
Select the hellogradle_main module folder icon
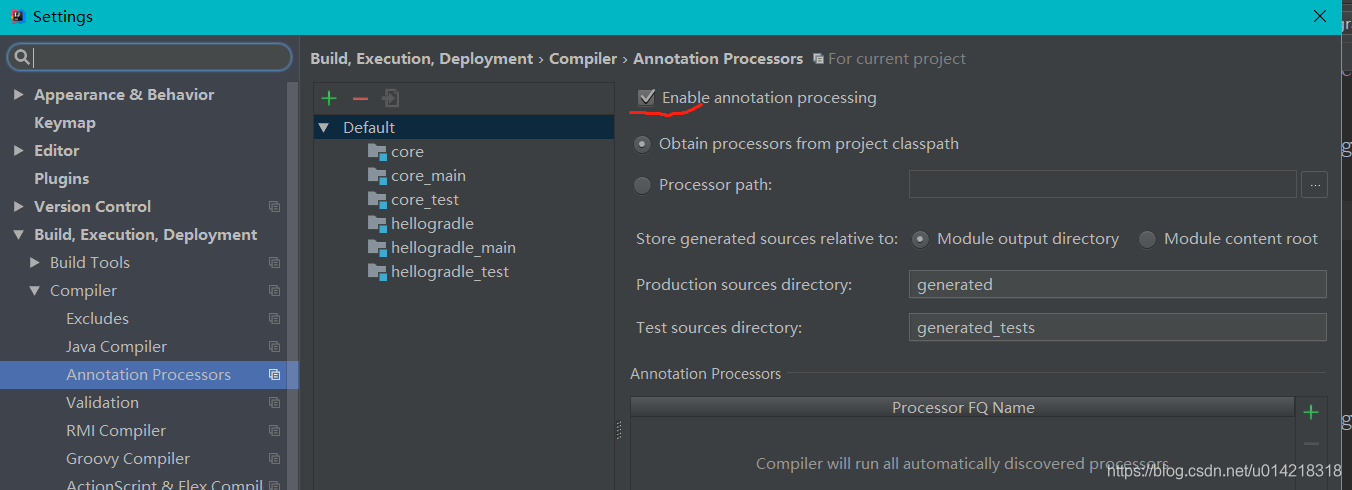click(x=377, y=247)
